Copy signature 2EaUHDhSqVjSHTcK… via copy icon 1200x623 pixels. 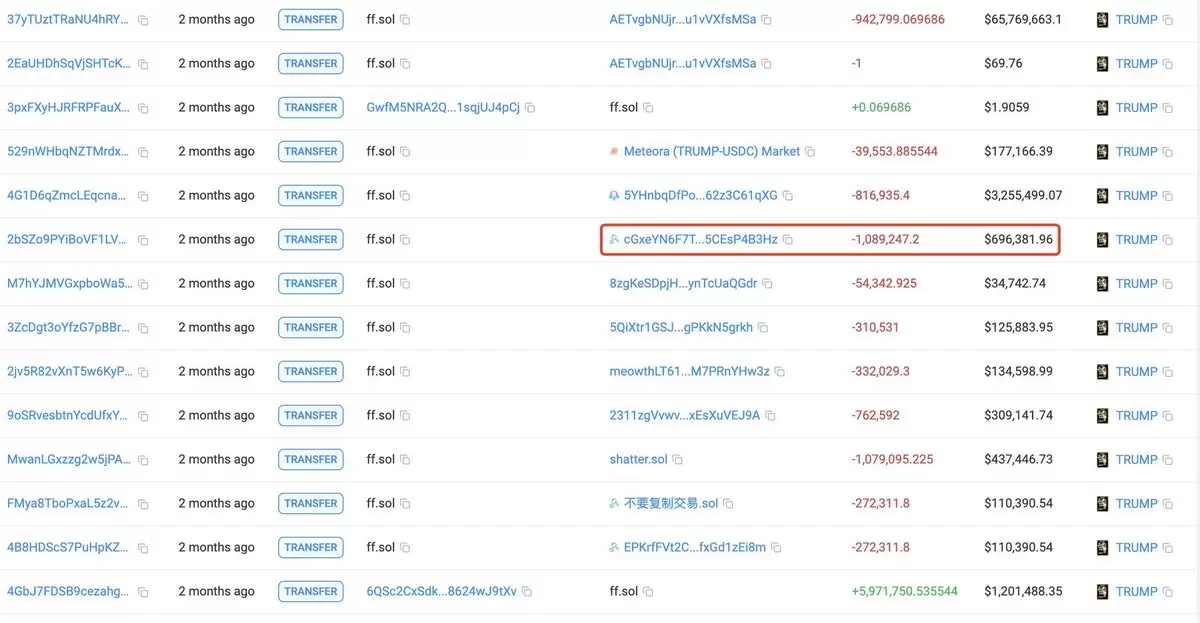pos(143,64)
